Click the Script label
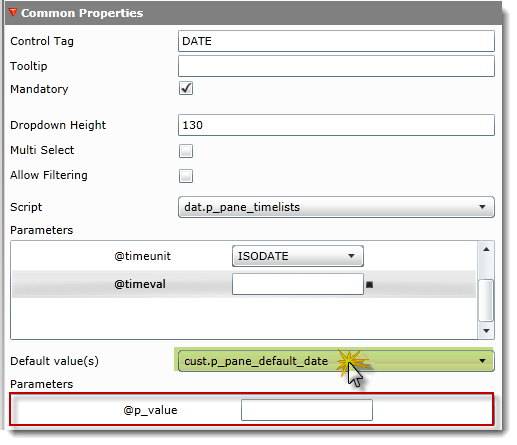 (26, 207)
